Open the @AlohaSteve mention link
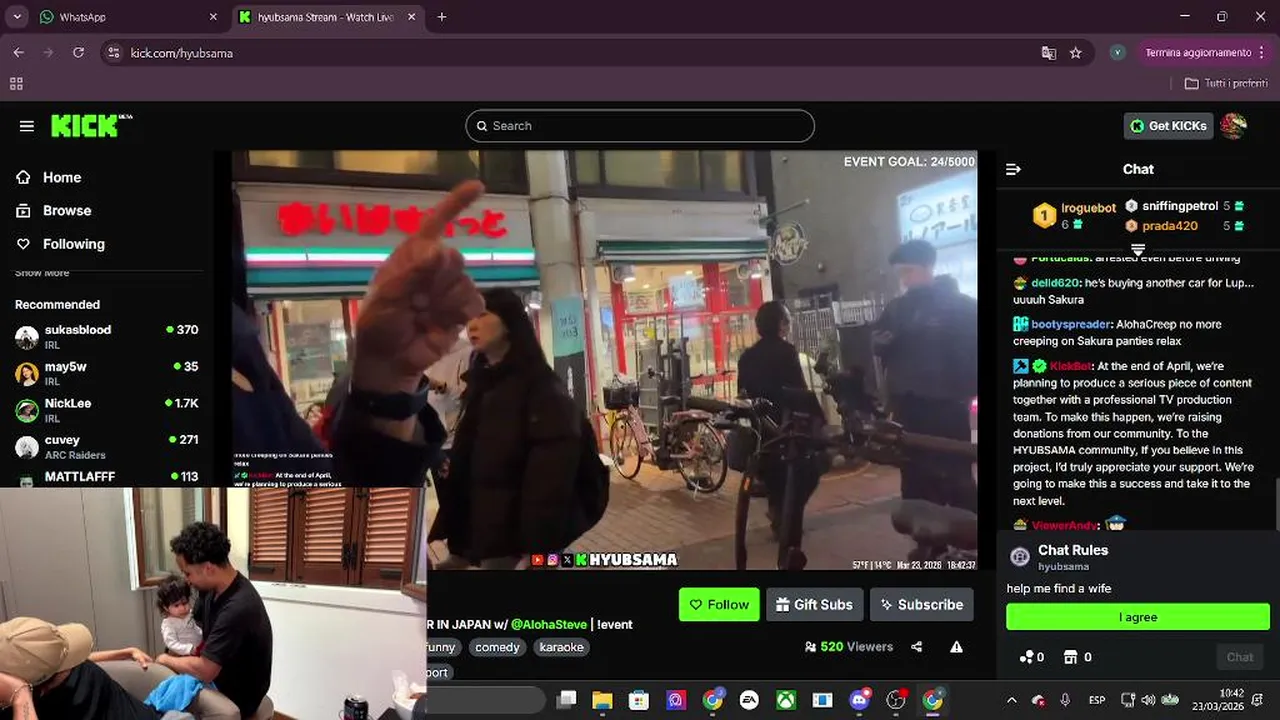This screenshot has width=1280, height=720. coord(549,624)
